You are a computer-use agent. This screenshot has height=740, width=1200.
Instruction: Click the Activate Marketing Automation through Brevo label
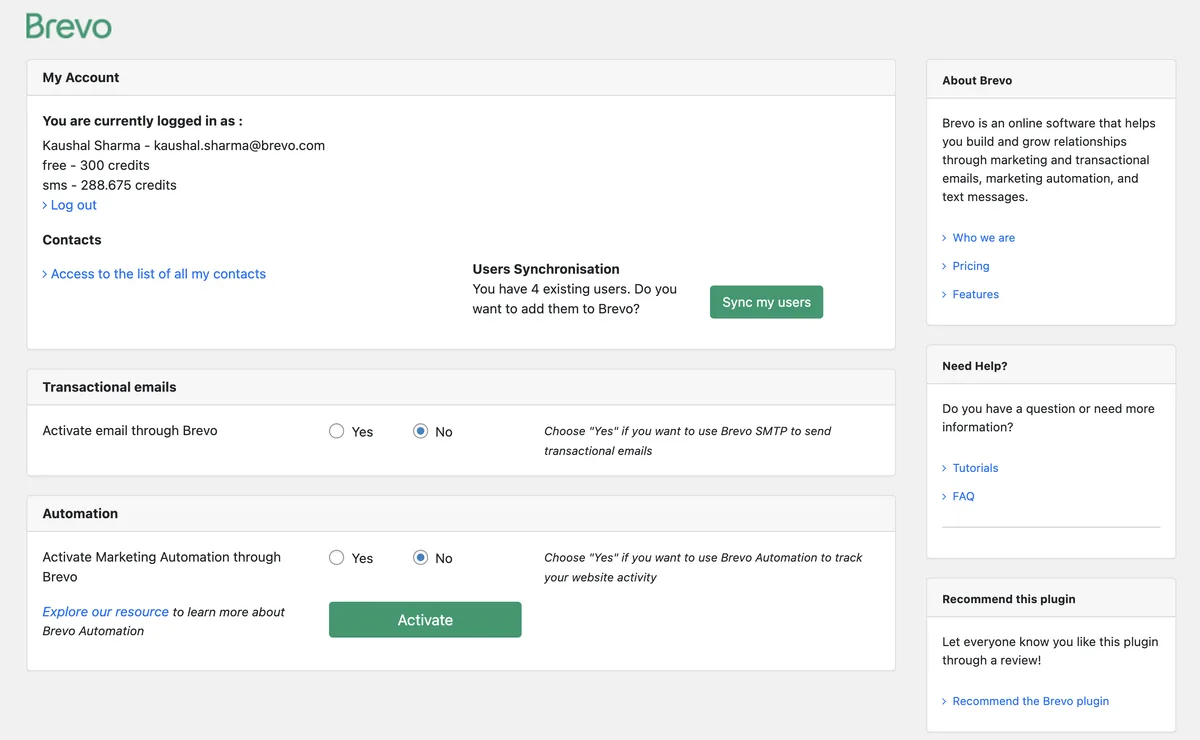162,567
